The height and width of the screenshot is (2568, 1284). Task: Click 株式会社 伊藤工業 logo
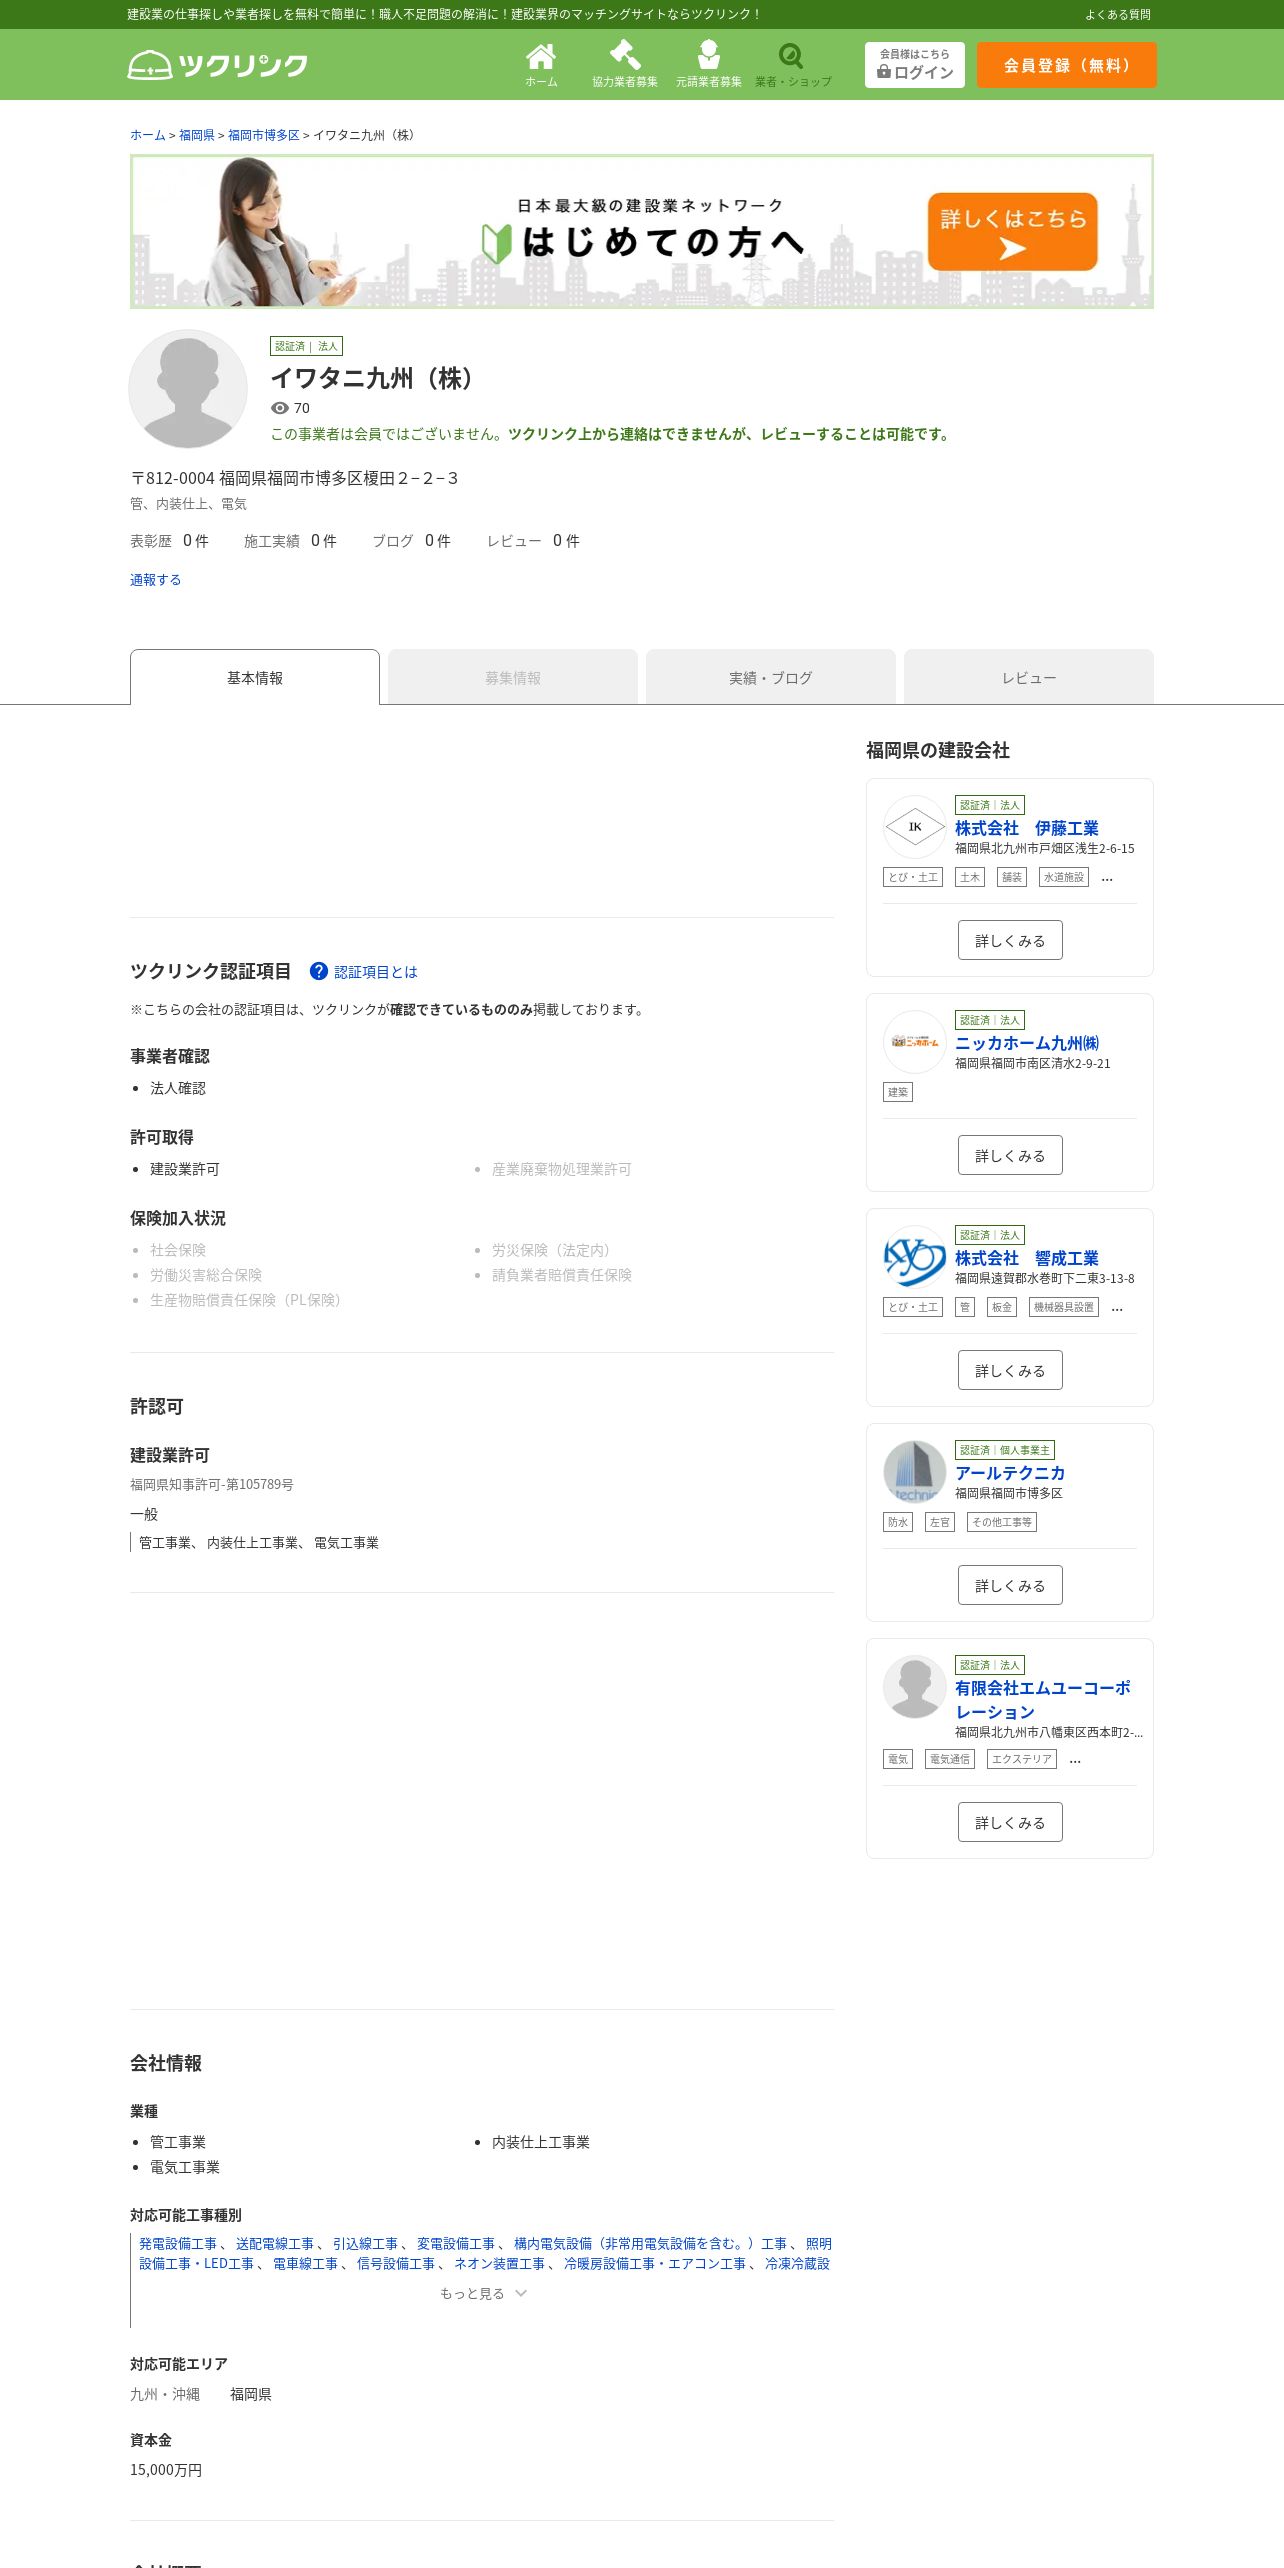[x=915, y=827]
